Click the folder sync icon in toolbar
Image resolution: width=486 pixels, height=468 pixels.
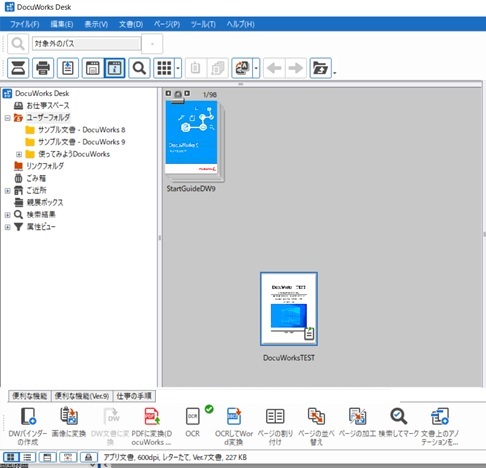point(320,68)
